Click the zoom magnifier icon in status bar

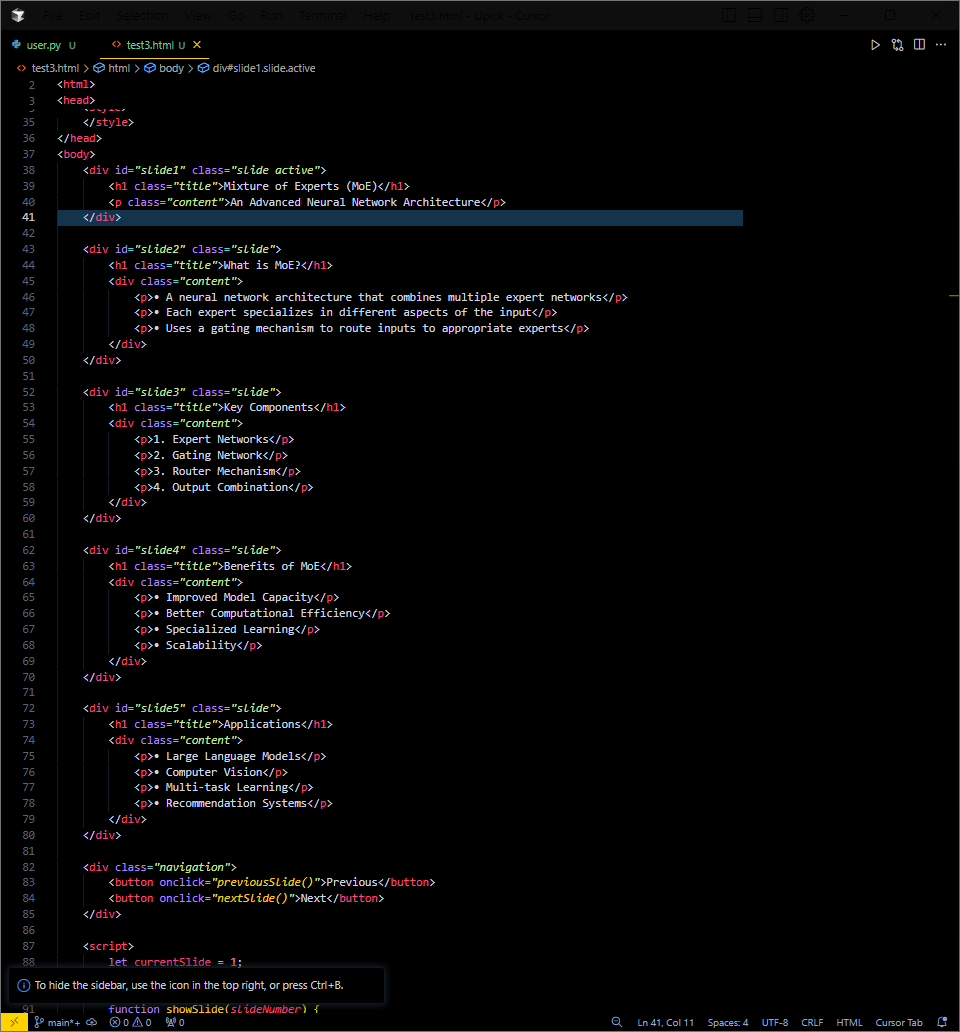(x=617, y=1022)
